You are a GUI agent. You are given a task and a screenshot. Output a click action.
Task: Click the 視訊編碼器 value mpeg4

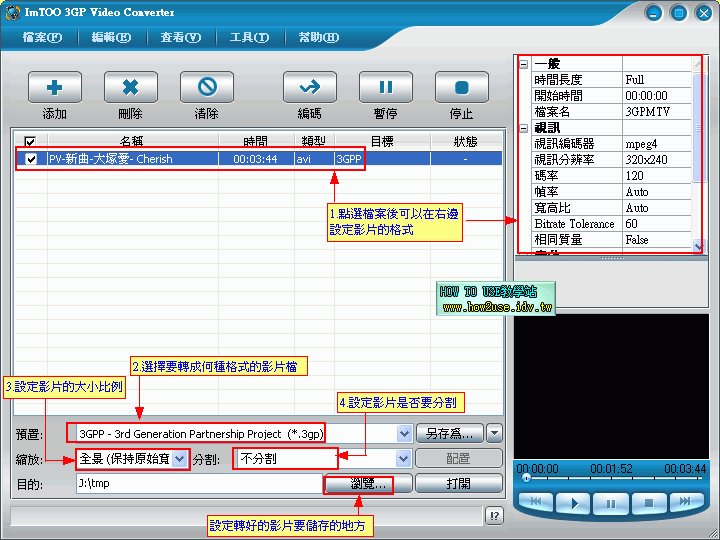click(657, 144)
